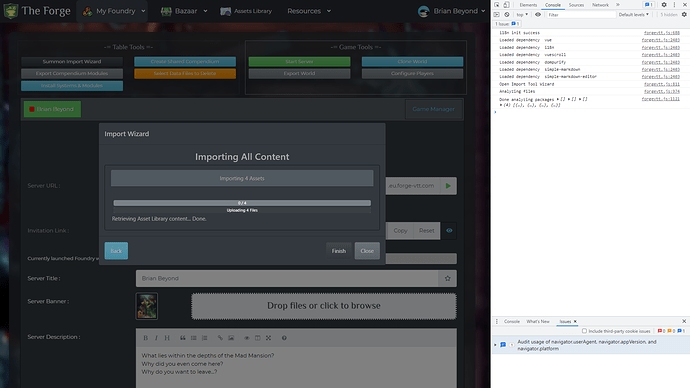
Task: Toggle DevTools device toolbar icon
Action: tap(506, 5)
